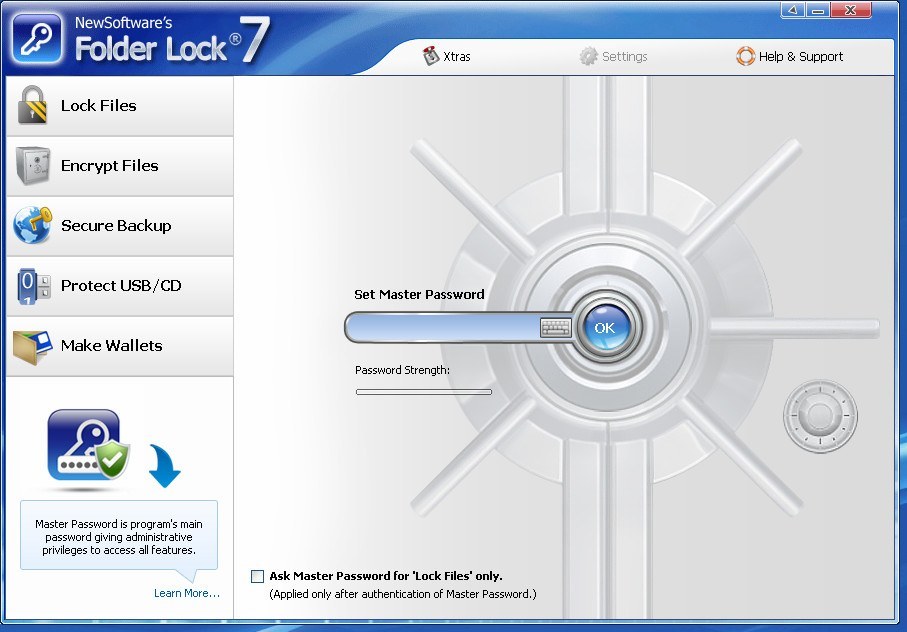Enable Ask Master Password for Lock Files only
The image size is (907, 632).
click(257, 576)
